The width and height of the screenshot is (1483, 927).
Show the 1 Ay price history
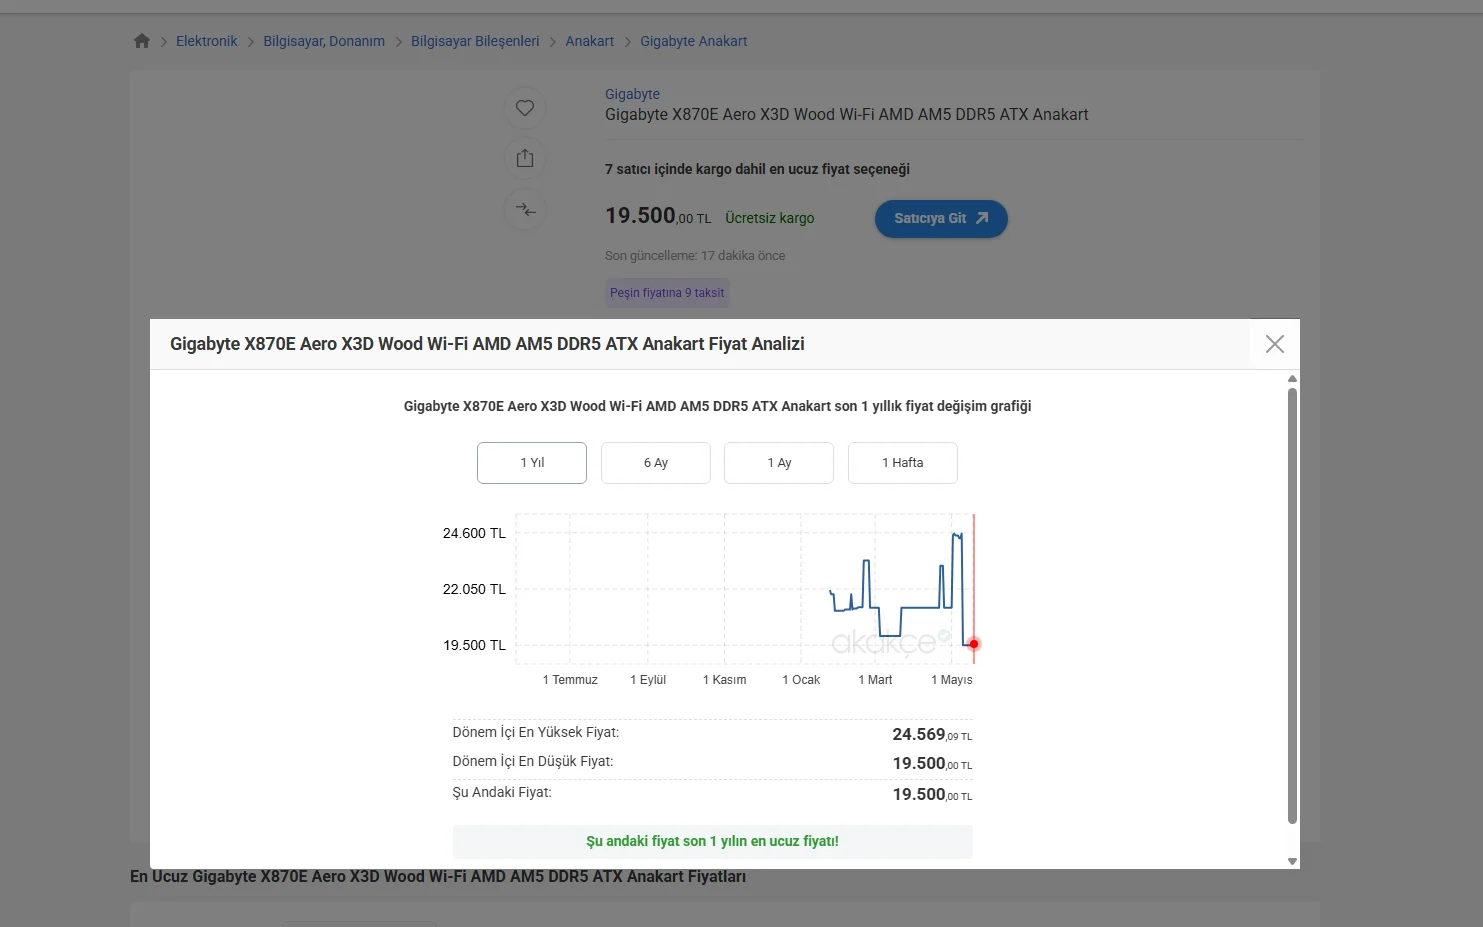pyautogui.click(x=779, y=463)
